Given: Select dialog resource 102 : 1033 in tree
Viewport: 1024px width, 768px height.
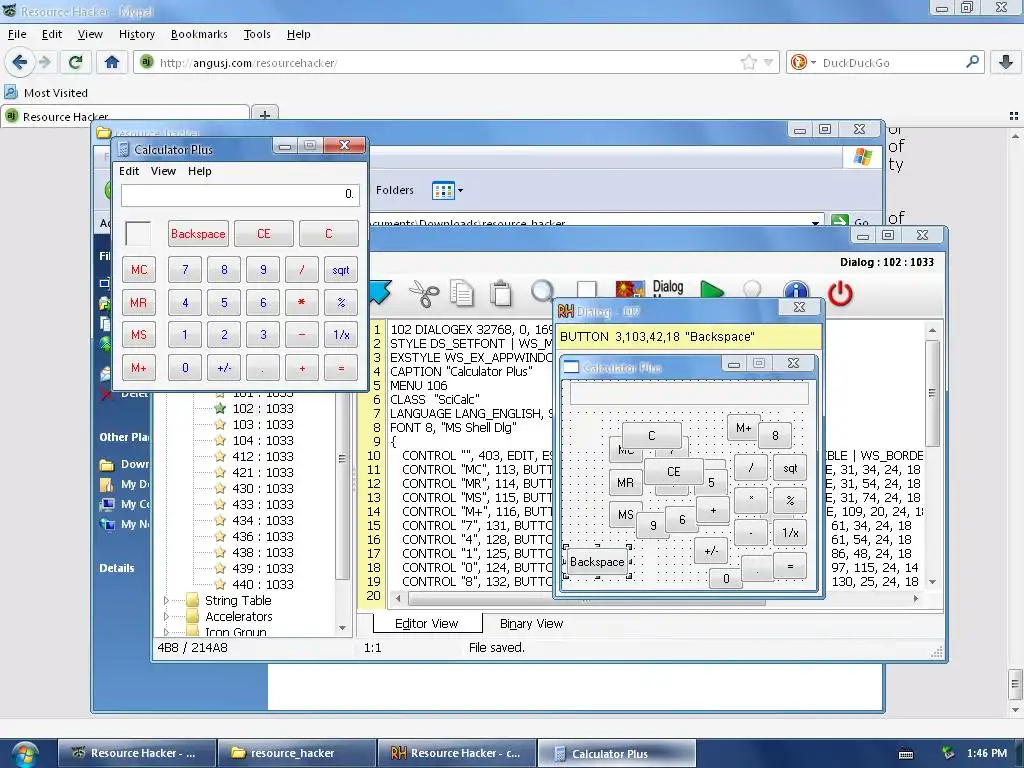Looking at the screenshot, I should (x=263, y=408).
